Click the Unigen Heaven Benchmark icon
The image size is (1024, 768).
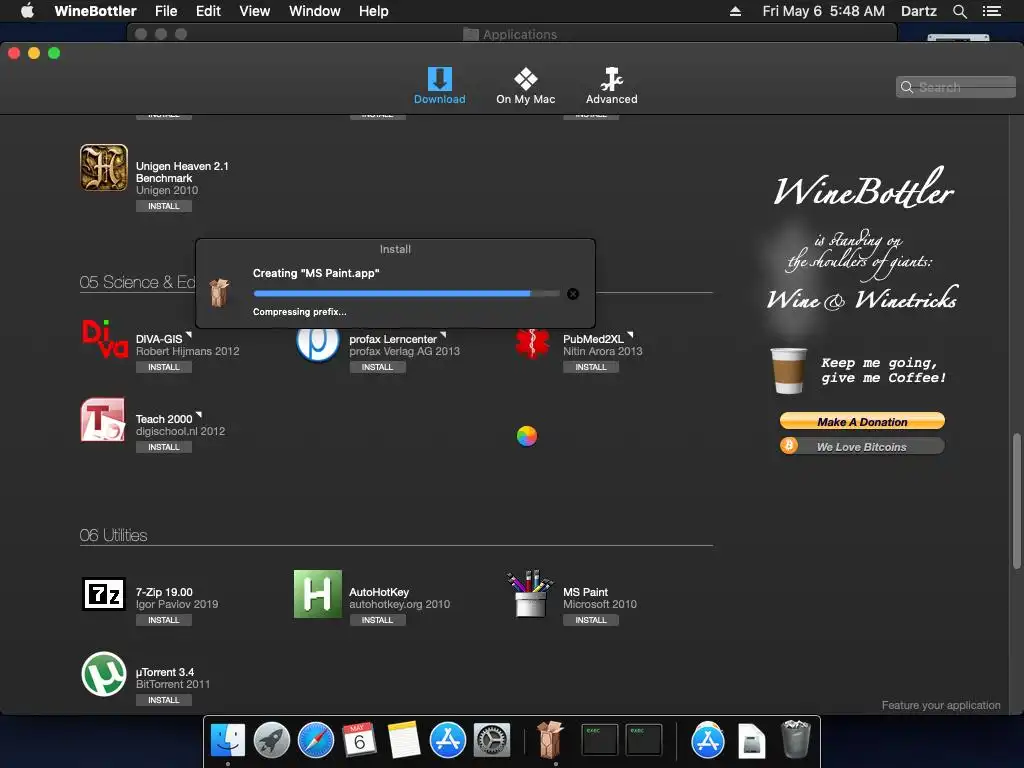click(x=104, y=168)
